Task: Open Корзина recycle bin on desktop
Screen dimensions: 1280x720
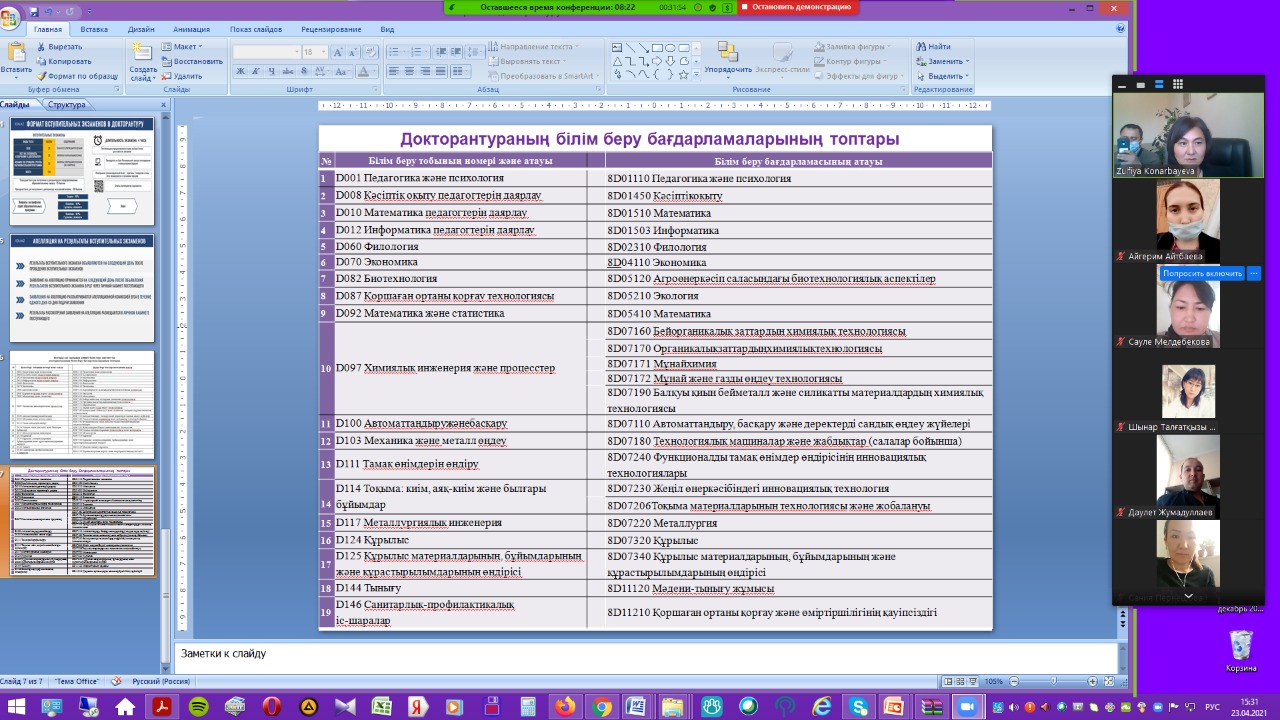Action: 1241,650
